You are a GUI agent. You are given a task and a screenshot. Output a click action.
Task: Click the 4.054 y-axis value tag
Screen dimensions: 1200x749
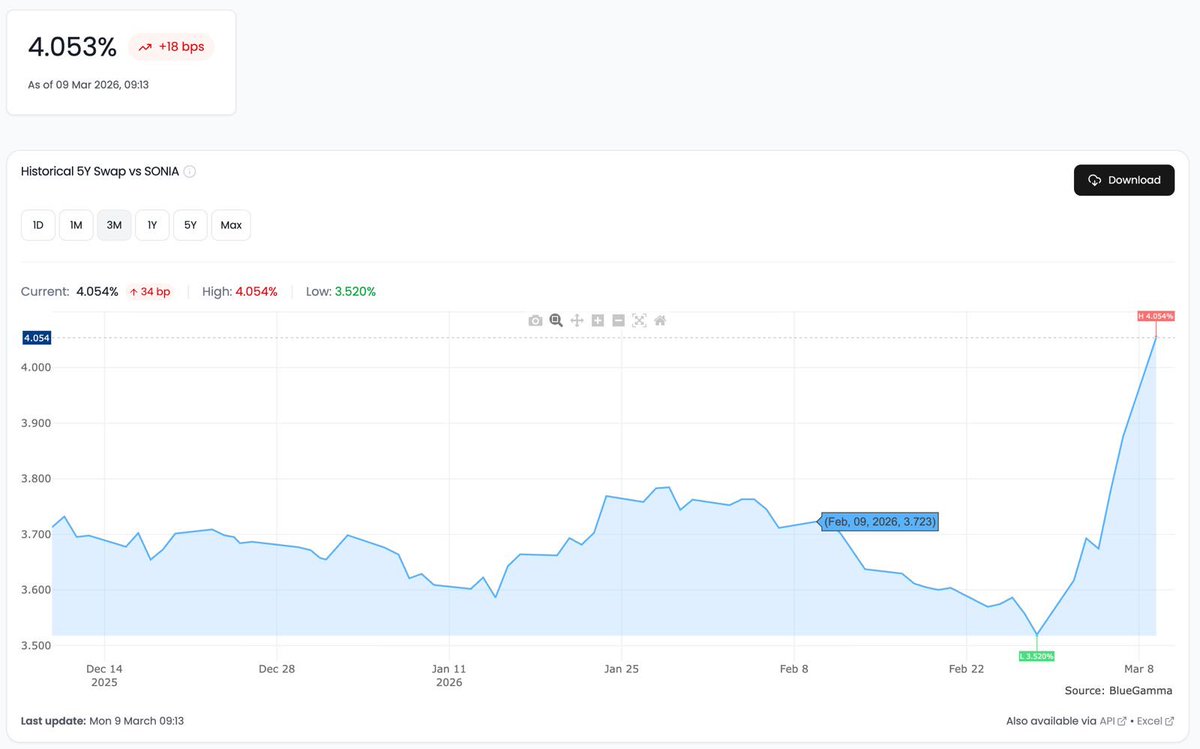pos(36,338)
